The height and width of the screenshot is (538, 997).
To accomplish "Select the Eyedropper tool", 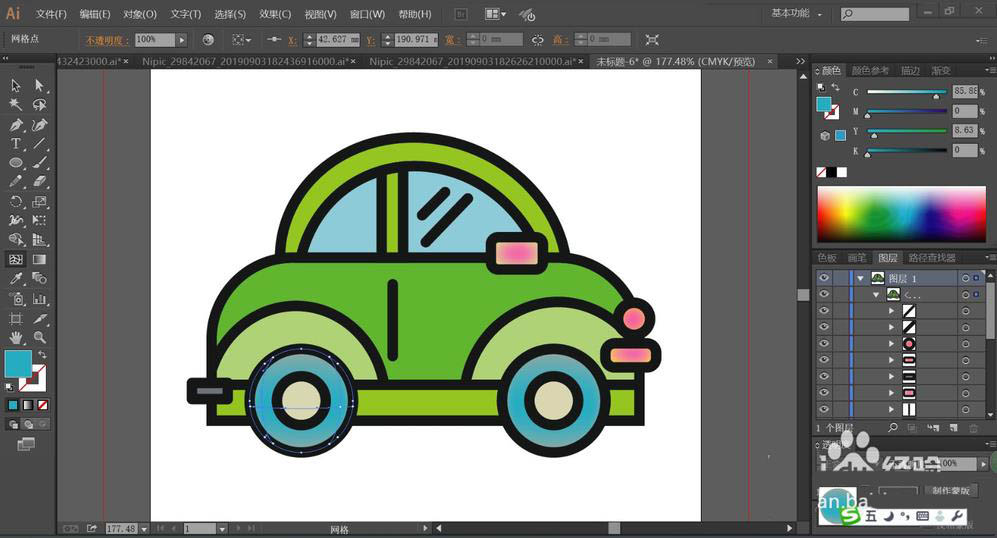I will pyautogui.click(x=16, y=279).
